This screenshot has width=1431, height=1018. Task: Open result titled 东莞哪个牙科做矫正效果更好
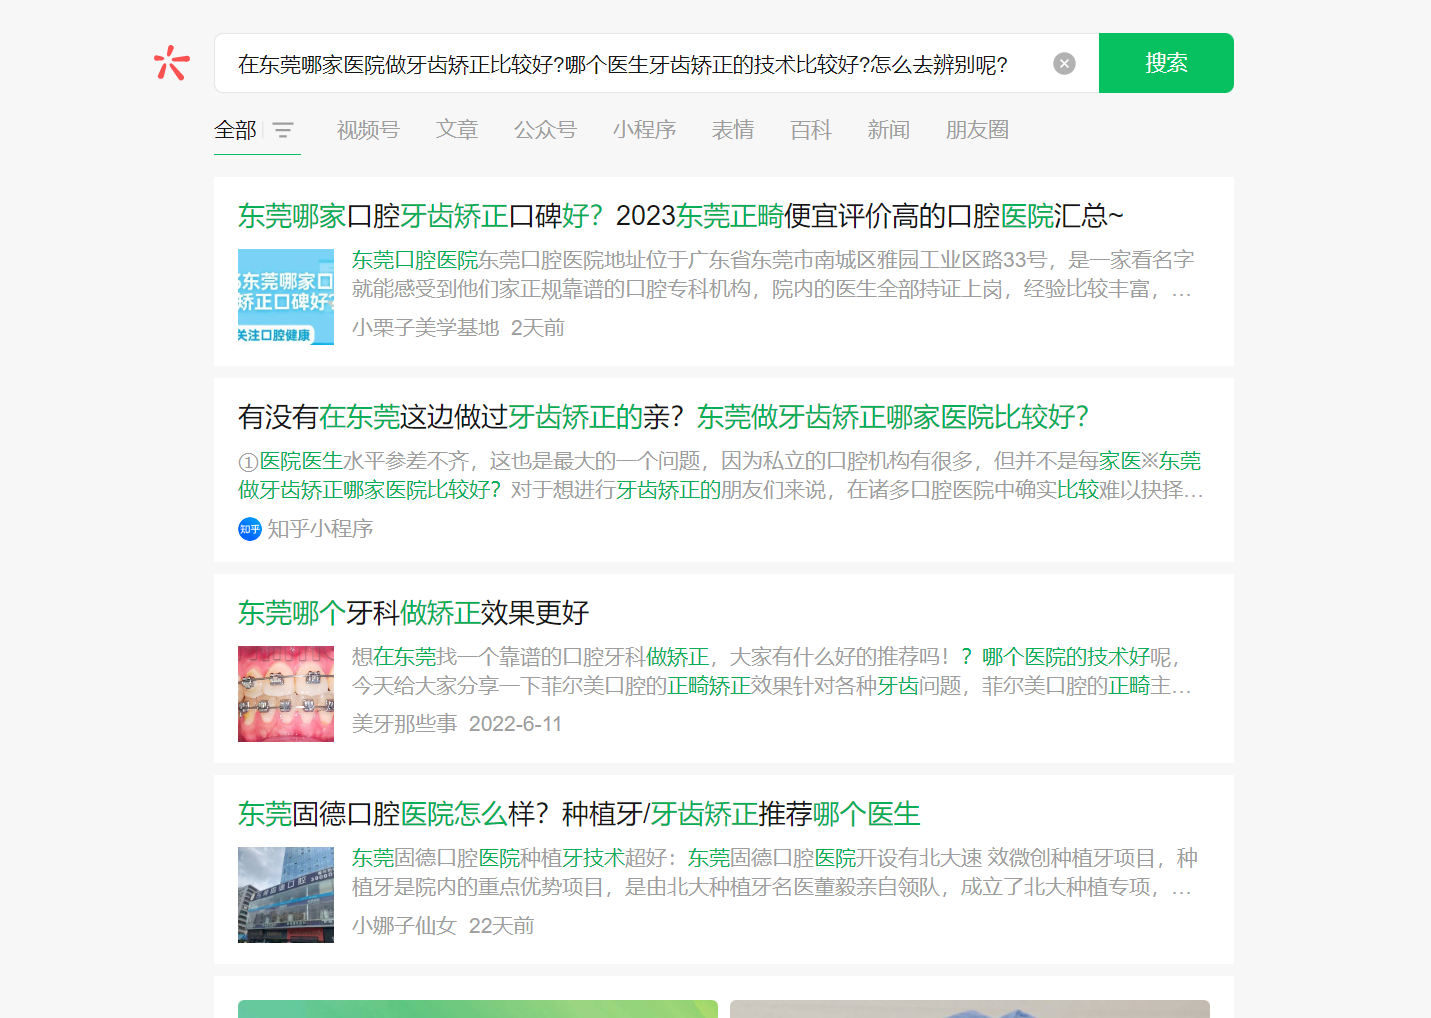[413, 613]
